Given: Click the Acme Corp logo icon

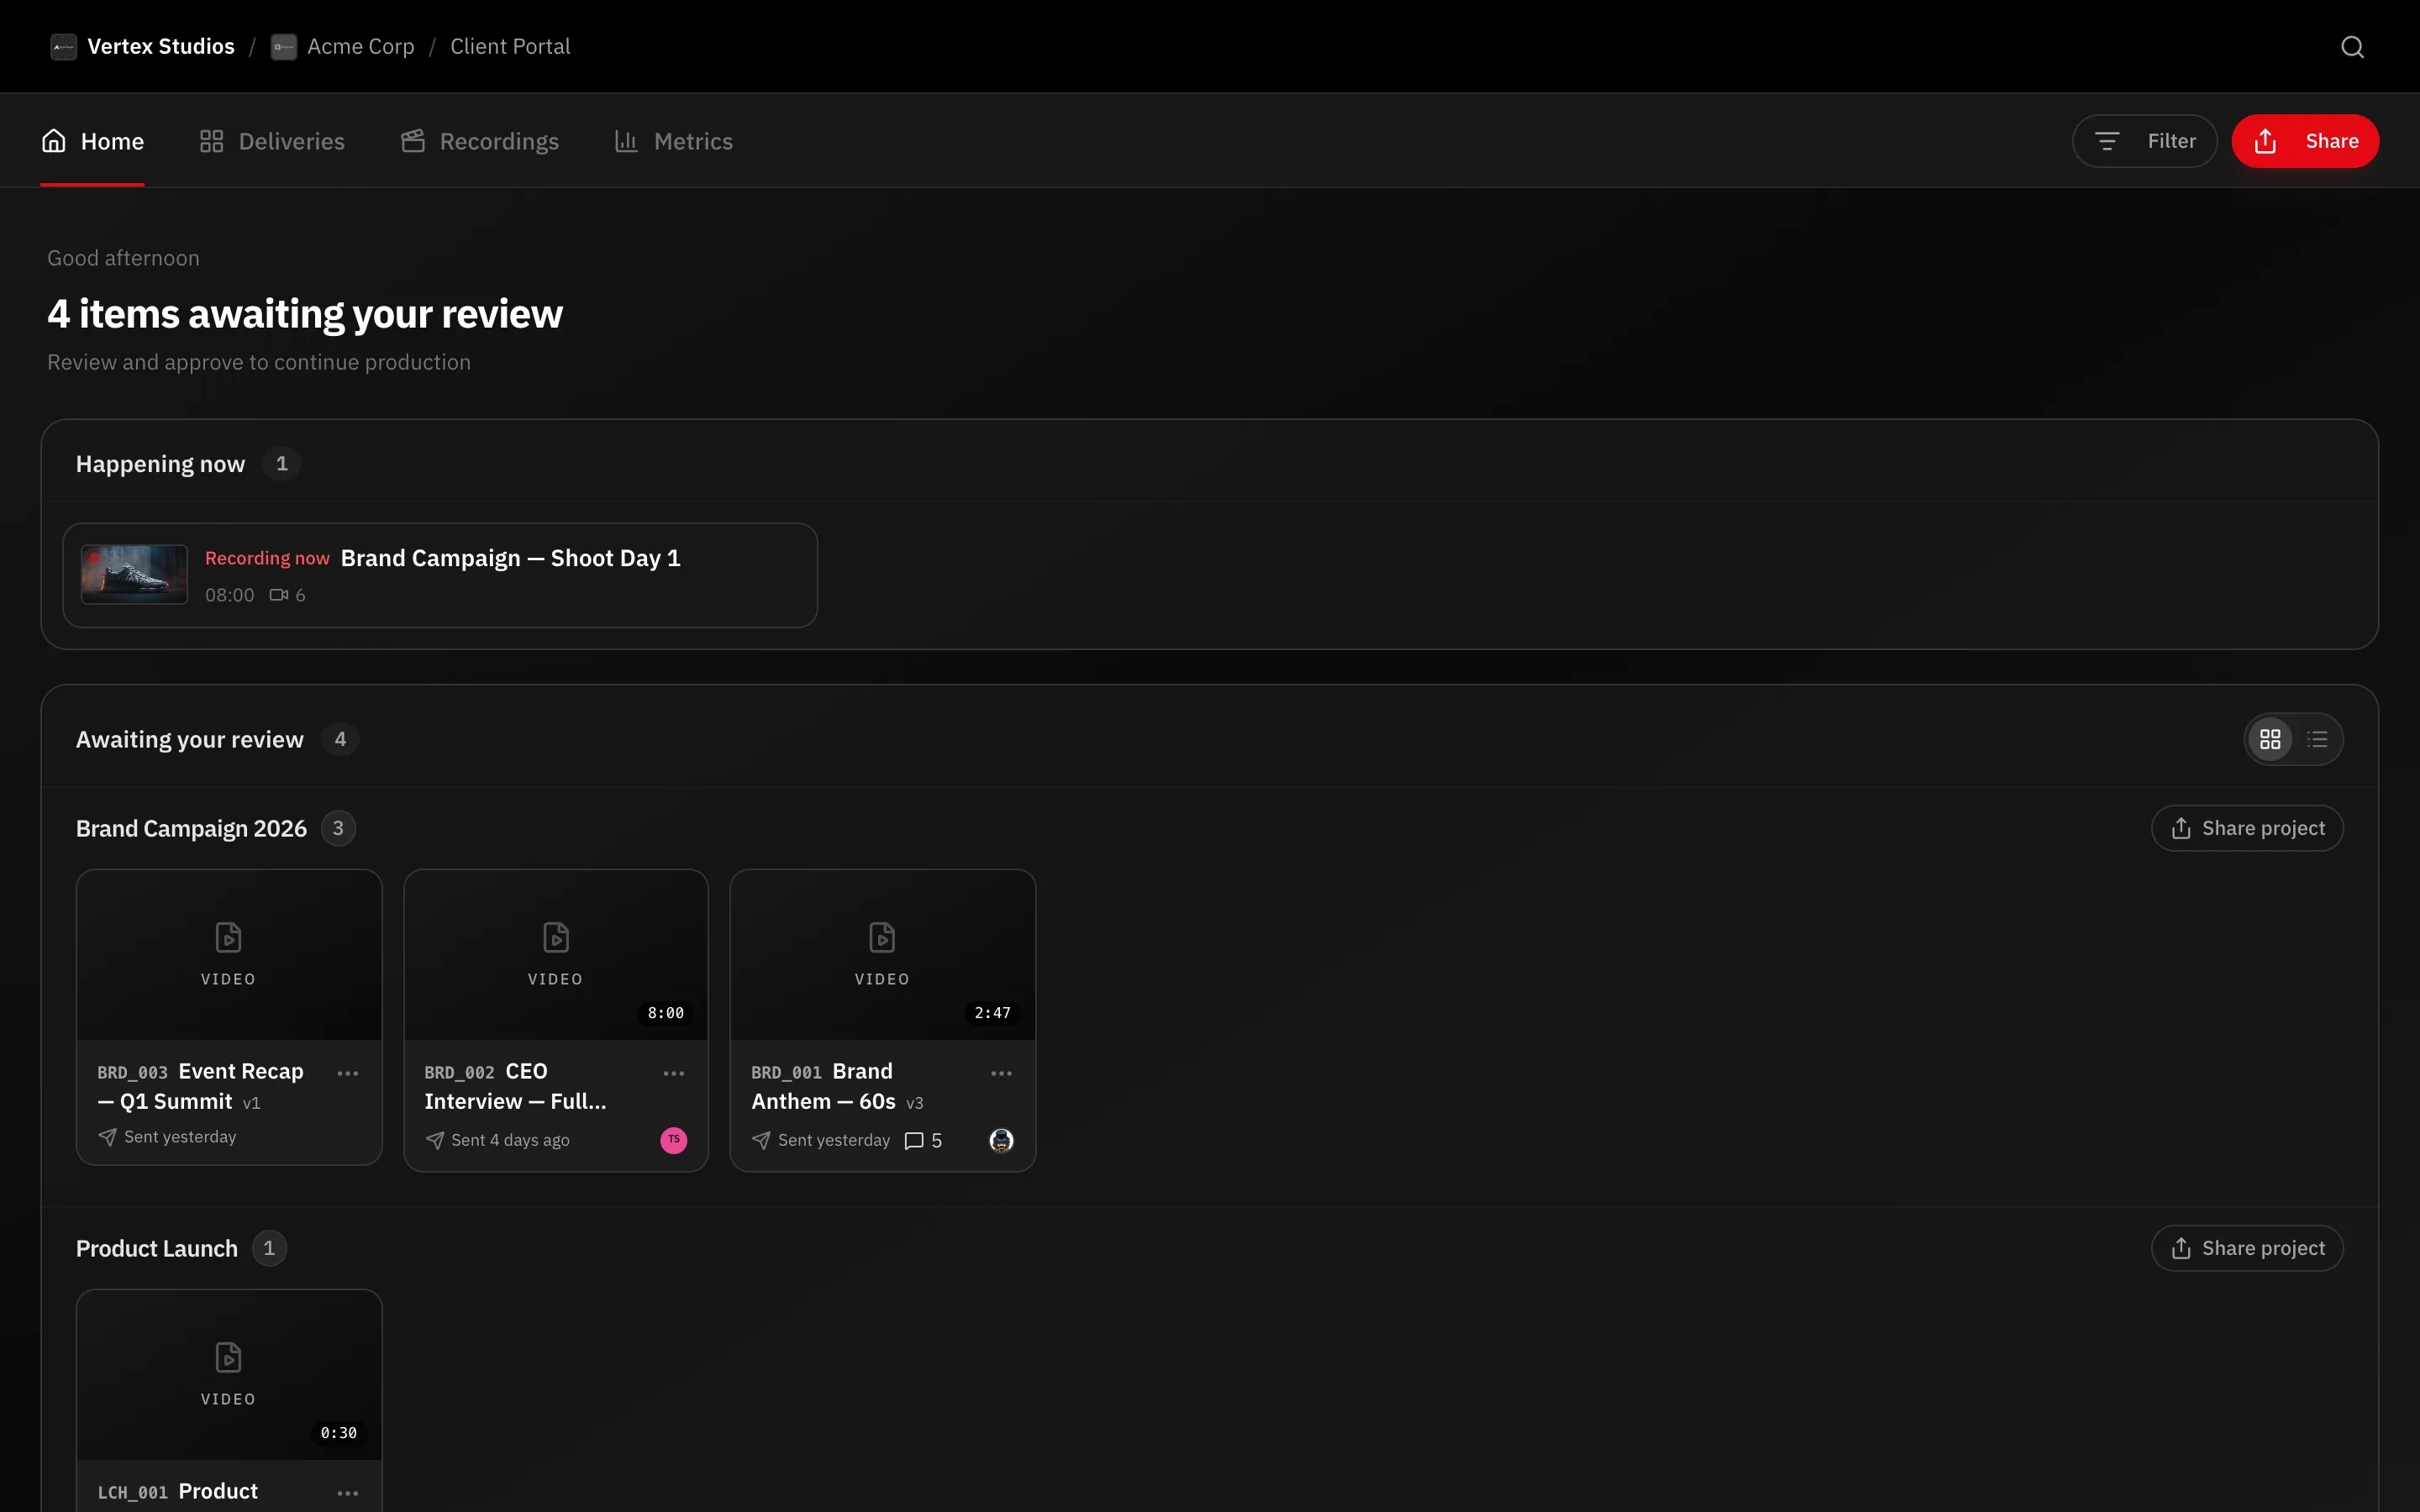Looking at the screenshot, I should (284, 47).
